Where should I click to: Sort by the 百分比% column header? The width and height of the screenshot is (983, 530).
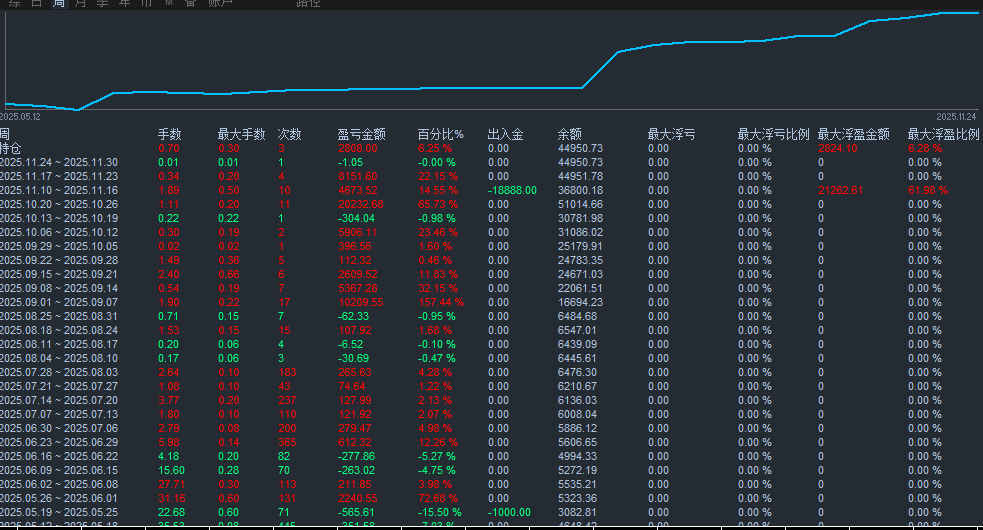tap(440, 134)
